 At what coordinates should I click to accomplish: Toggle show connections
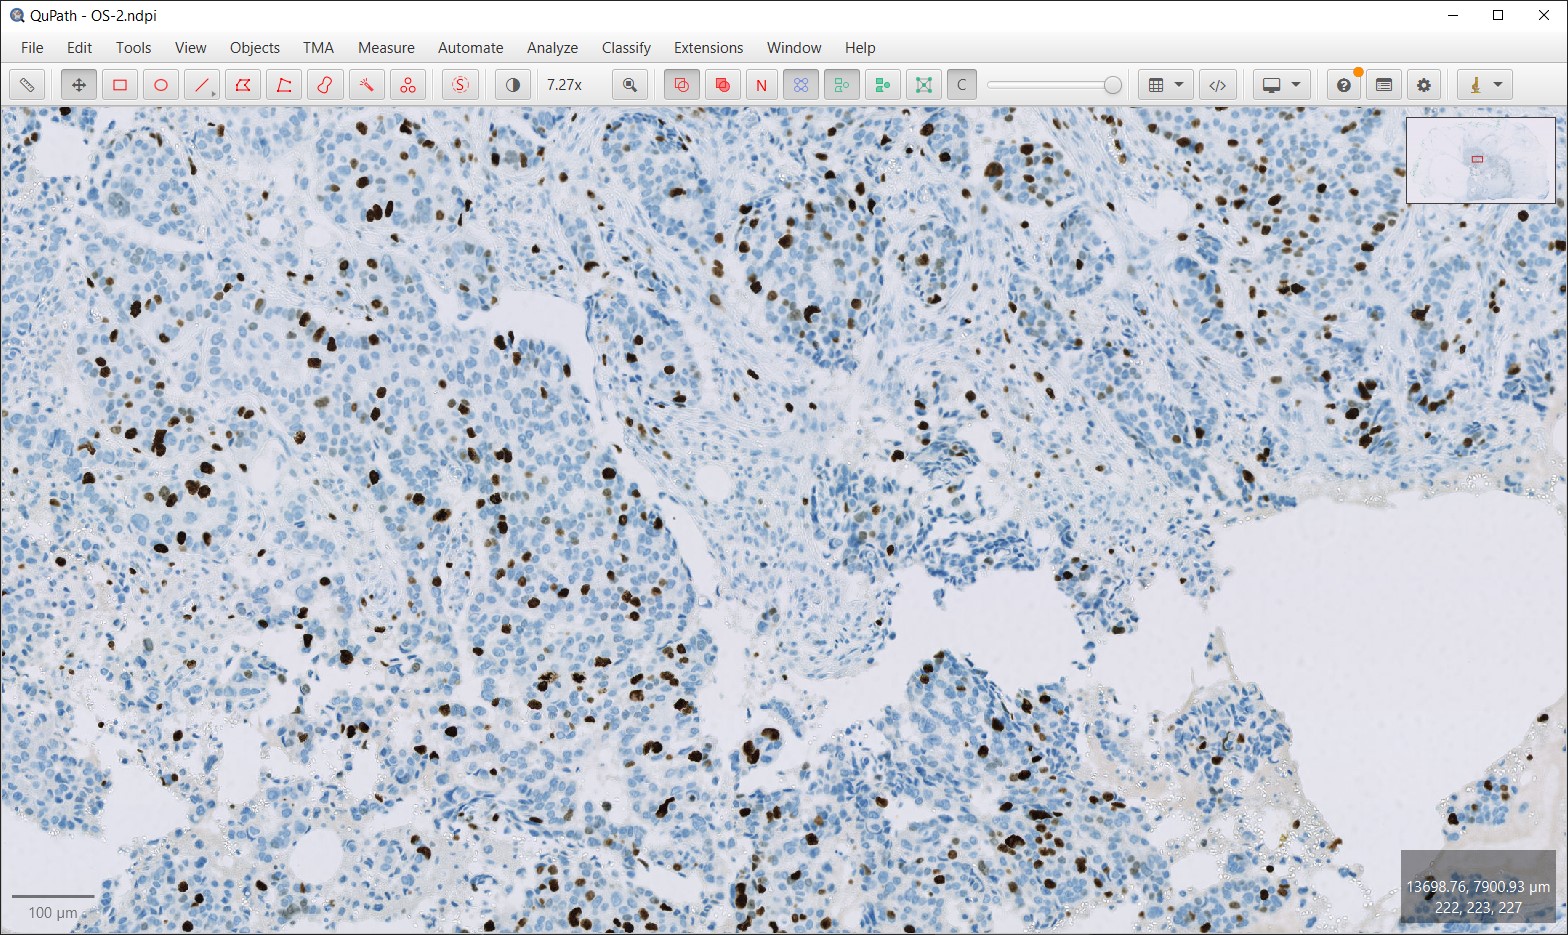click(x=924, y=85)
